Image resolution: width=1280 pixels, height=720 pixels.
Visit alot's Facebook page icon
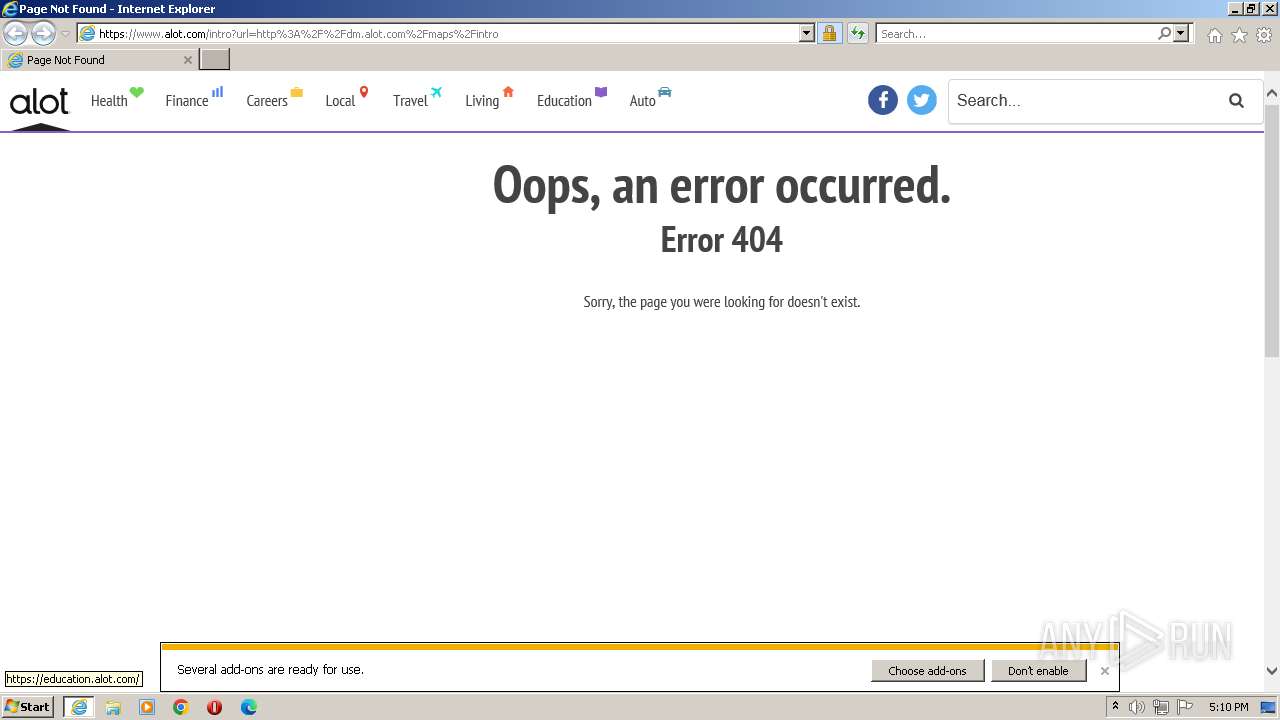[x=883, y=100]
